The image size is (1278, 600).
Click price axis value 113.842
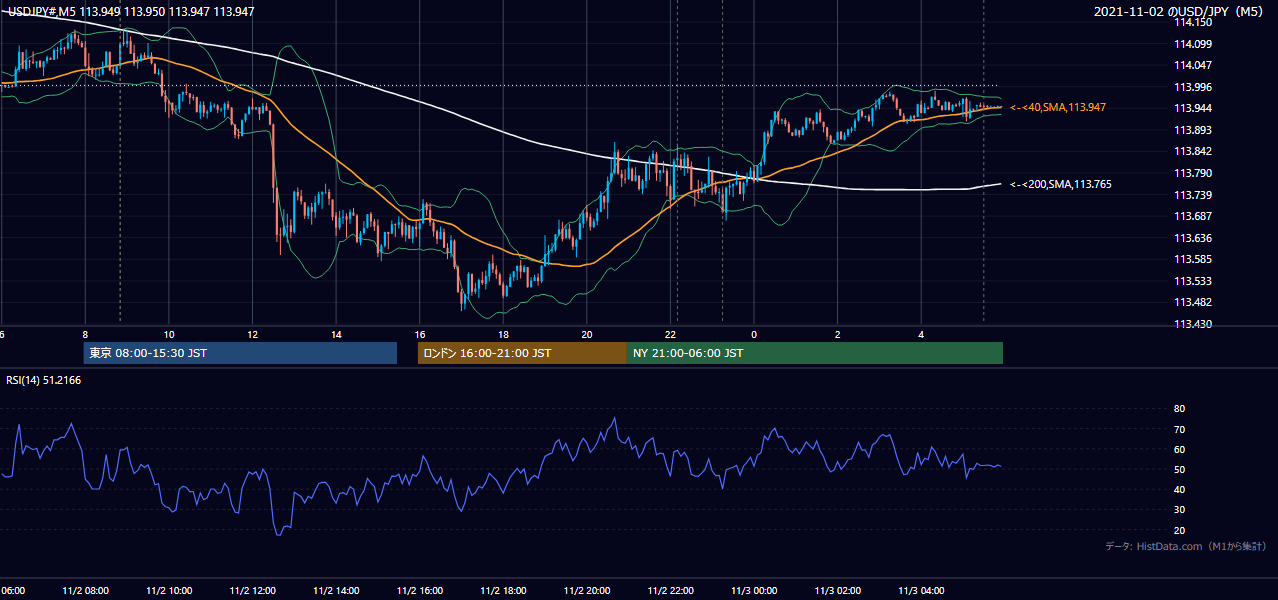coord(1191,152)
